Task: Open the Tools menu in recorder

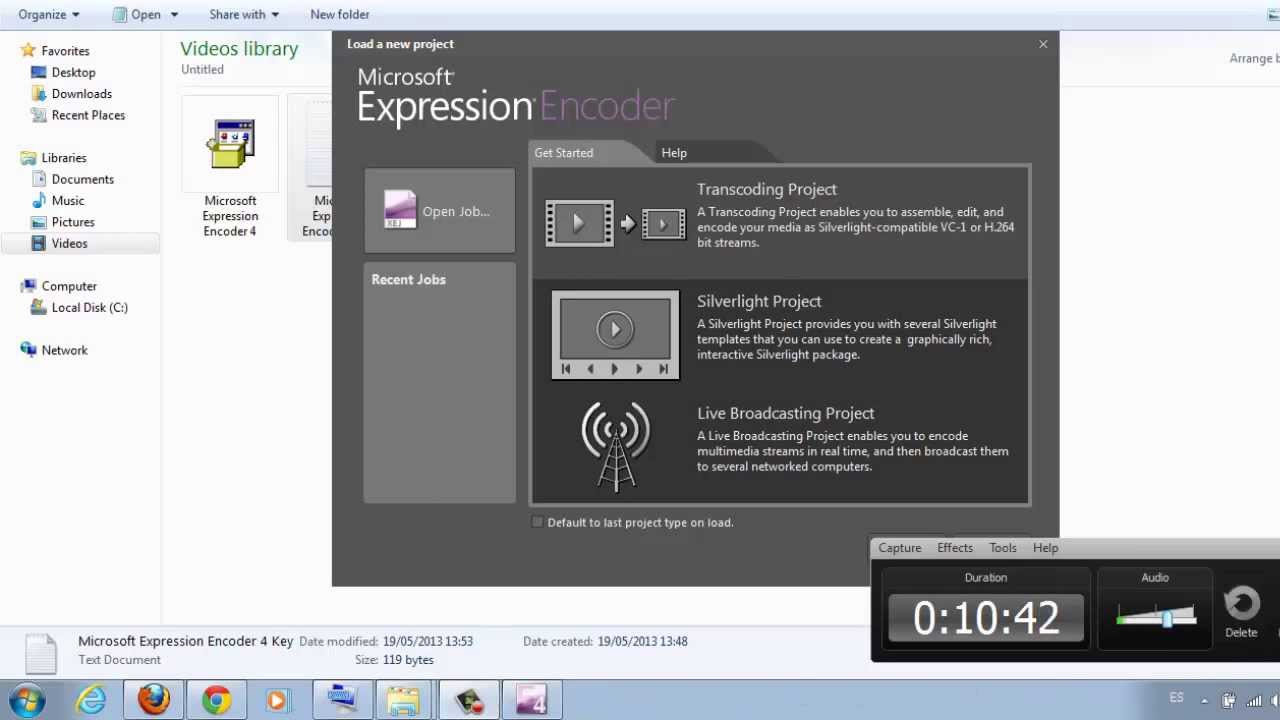Action: [1003, 548]
